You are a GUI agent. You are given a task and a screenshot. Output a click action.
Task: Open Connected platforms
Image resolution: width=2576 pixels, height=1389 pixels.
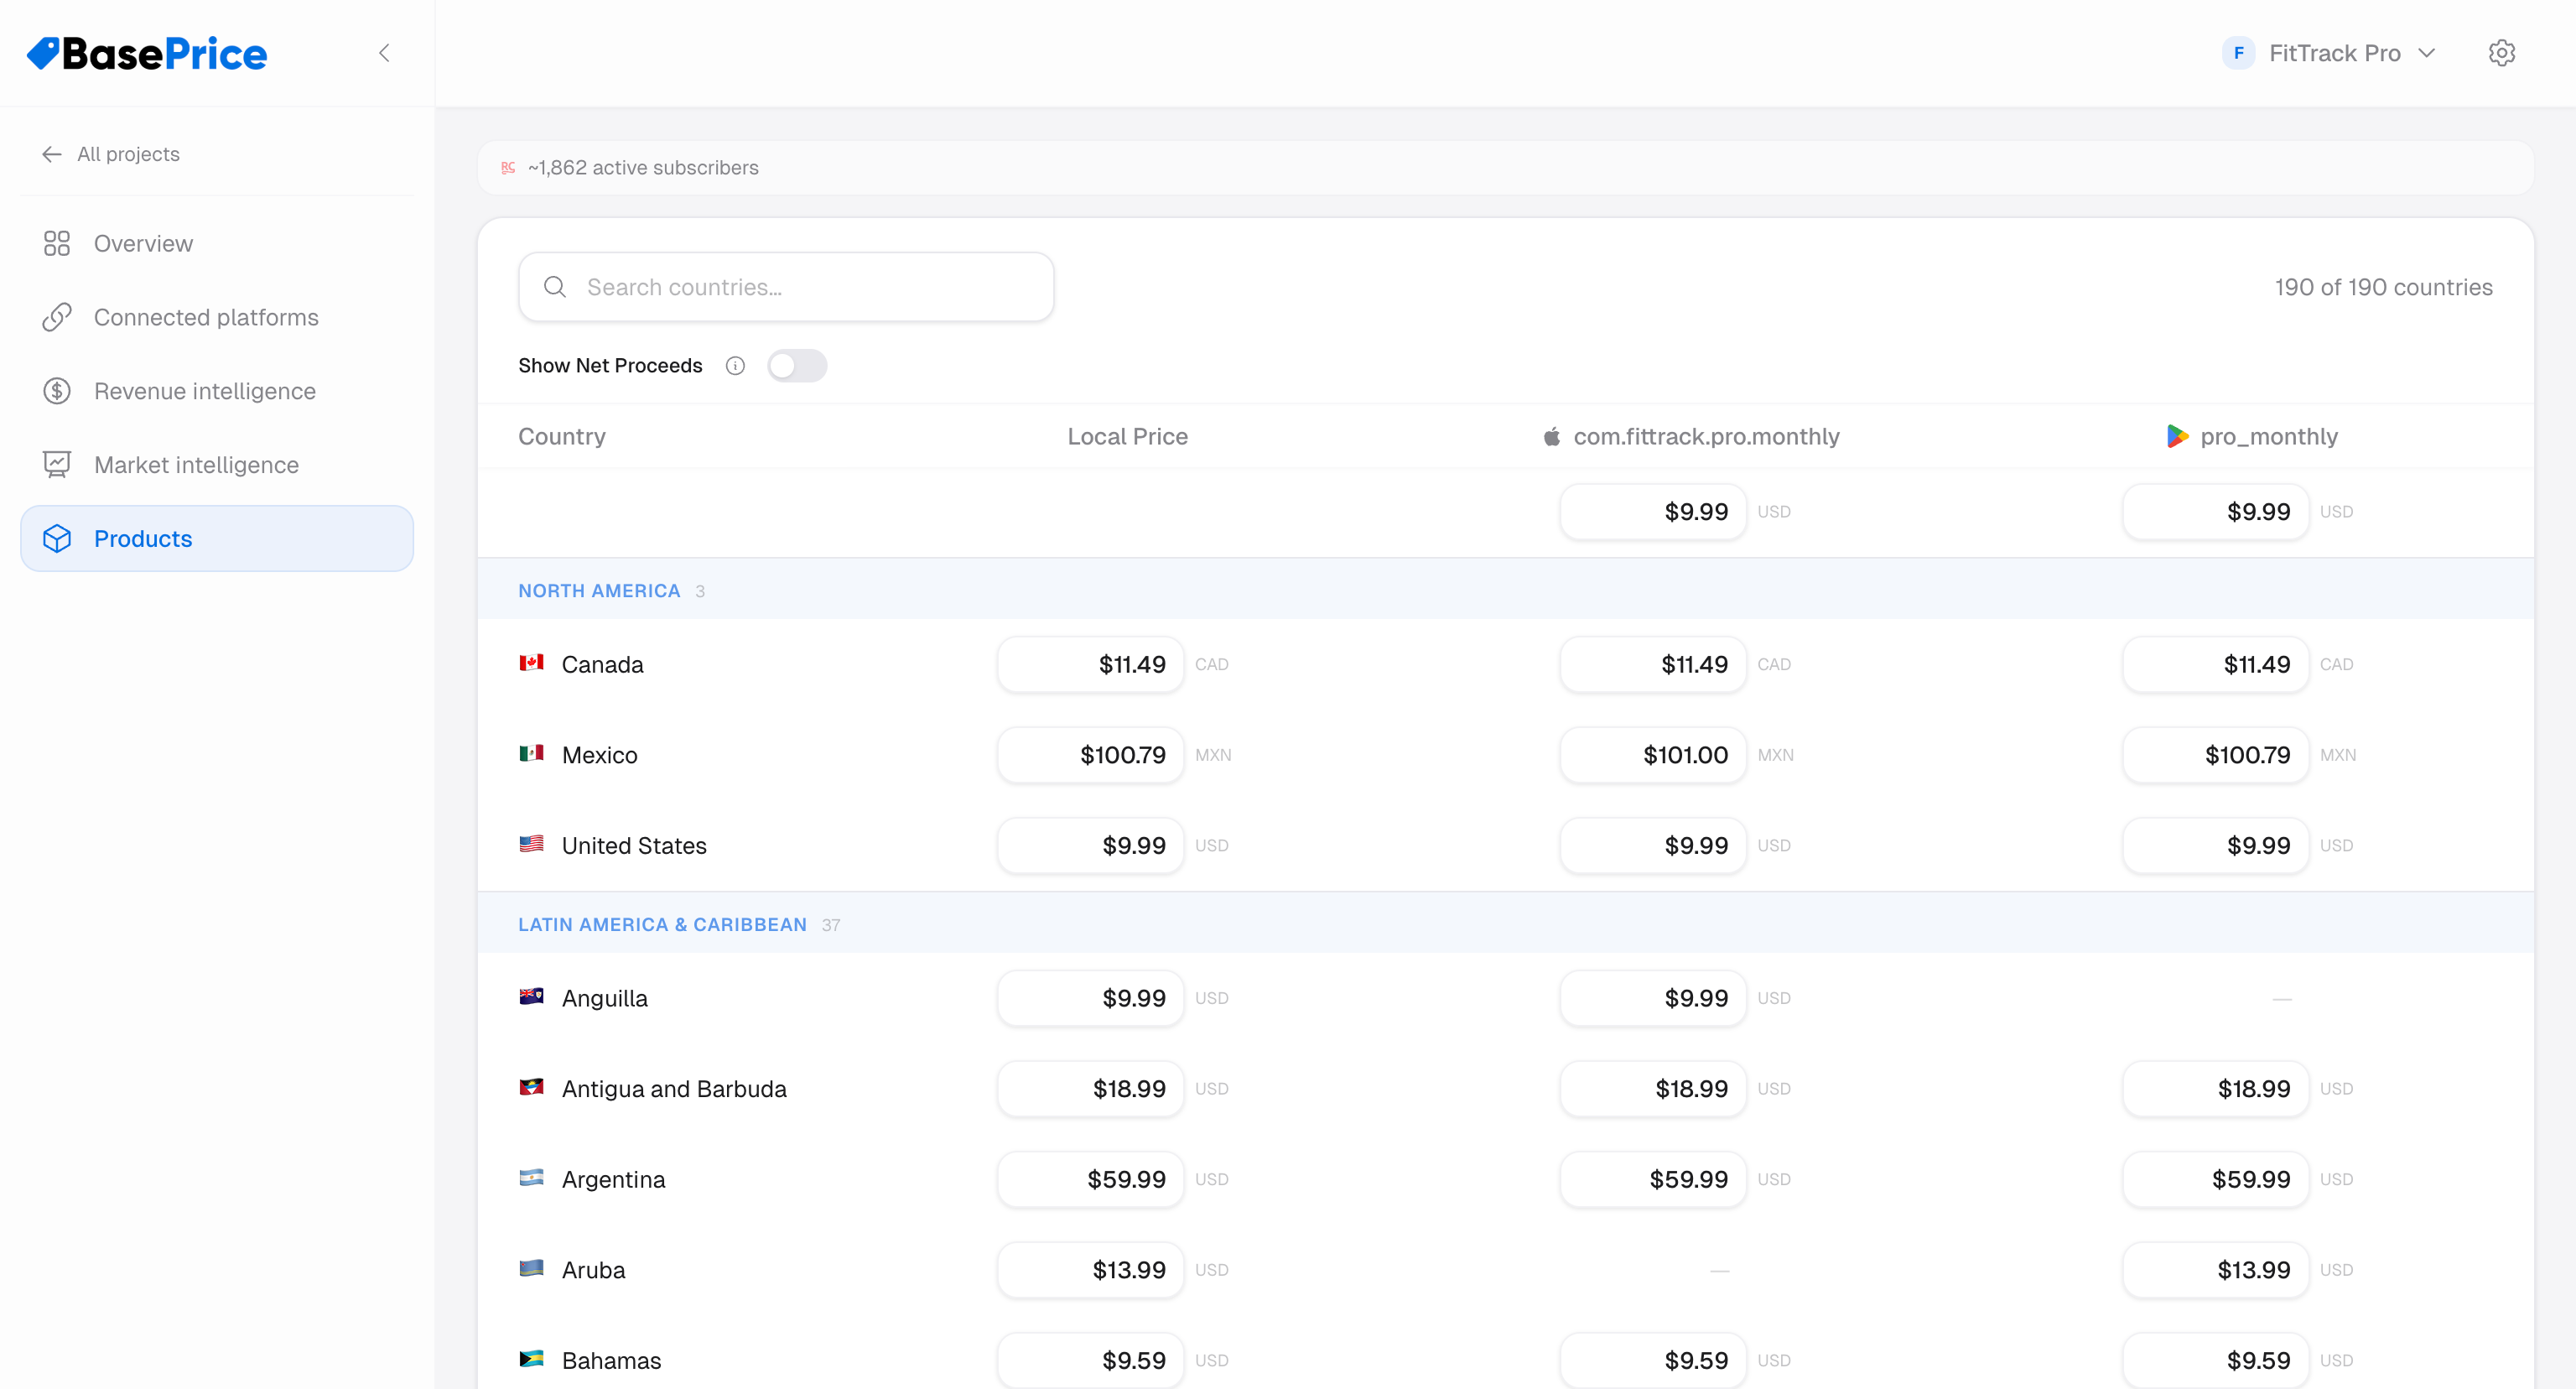click(217, 317)
